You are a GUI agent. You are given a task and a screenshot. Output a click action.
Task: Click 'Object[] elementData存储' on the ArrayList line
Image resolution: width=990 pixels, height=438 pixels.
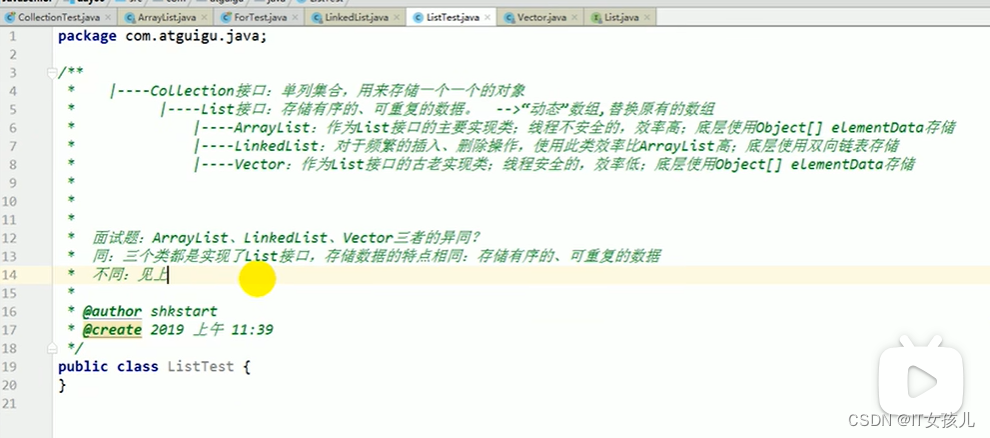click(856, 127)
